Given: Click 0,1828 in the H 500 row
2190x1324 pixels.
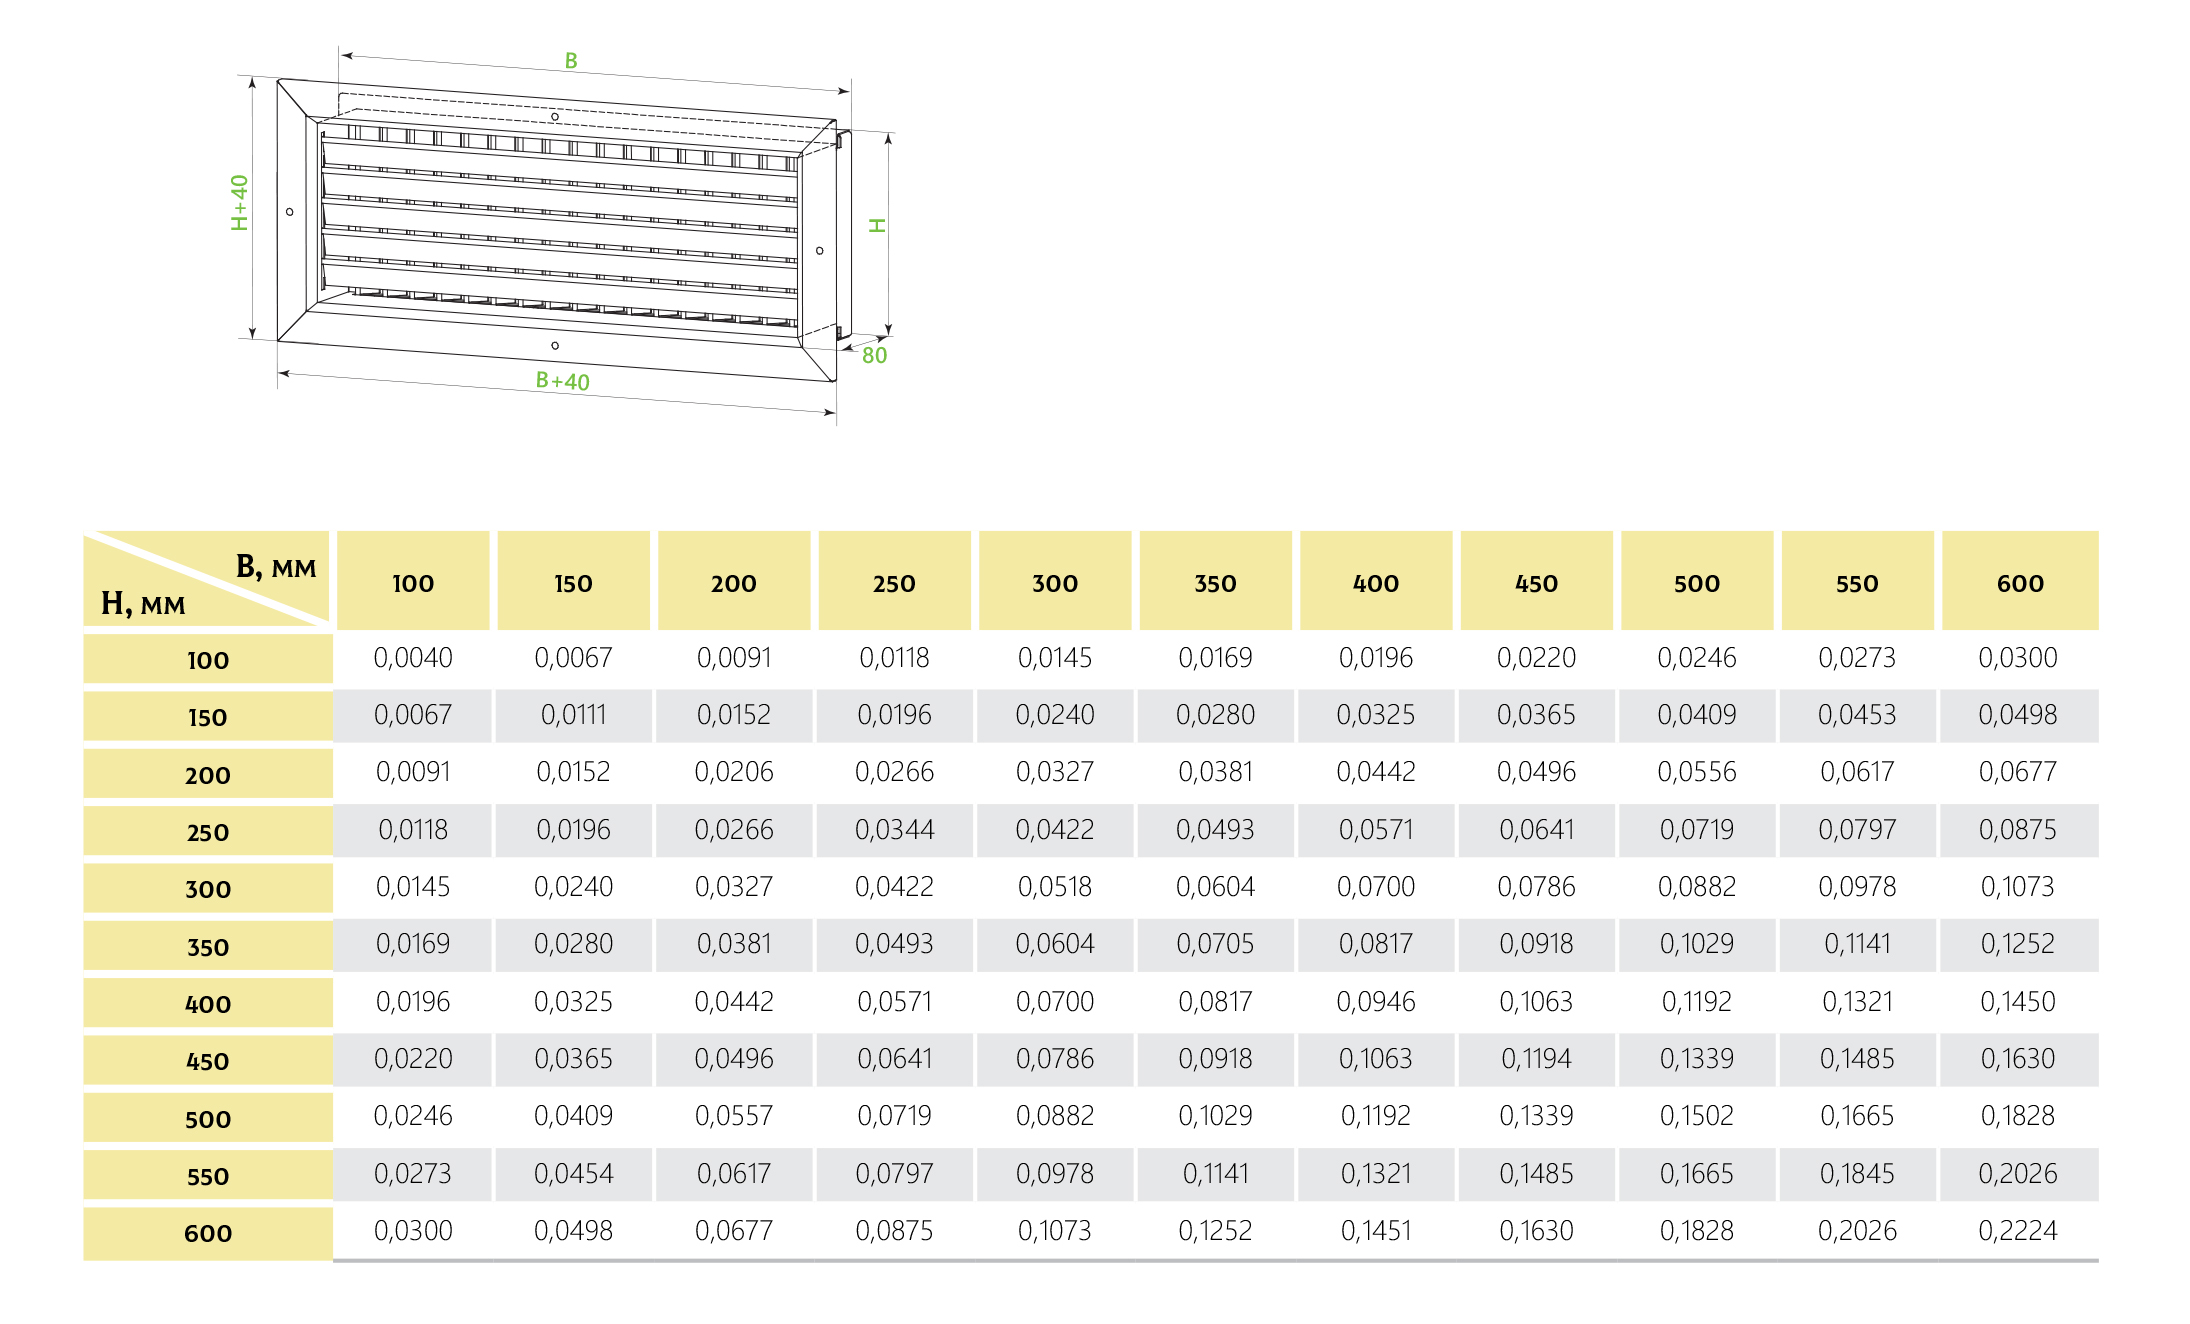Looking at the screenshot, I should [x=2018, y=1116].
